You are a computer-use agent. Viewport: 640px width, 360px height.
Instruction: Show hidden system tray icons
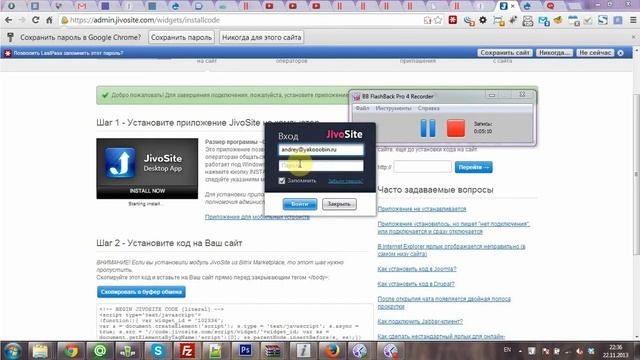(520, 351)
